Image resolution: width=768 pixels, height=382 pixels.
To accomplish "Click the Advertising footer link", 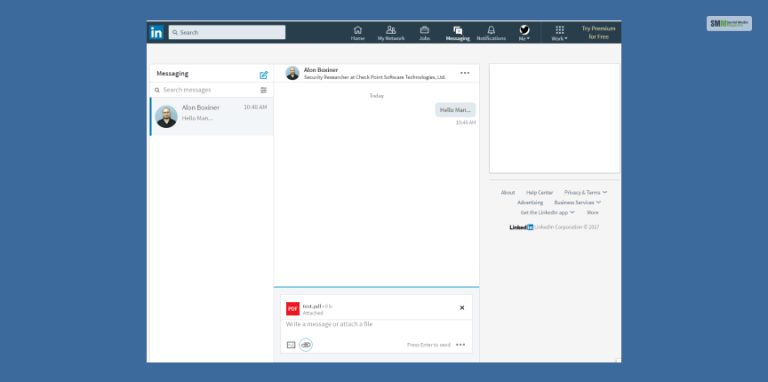I will pyautogui.click(x=530, y=202).
